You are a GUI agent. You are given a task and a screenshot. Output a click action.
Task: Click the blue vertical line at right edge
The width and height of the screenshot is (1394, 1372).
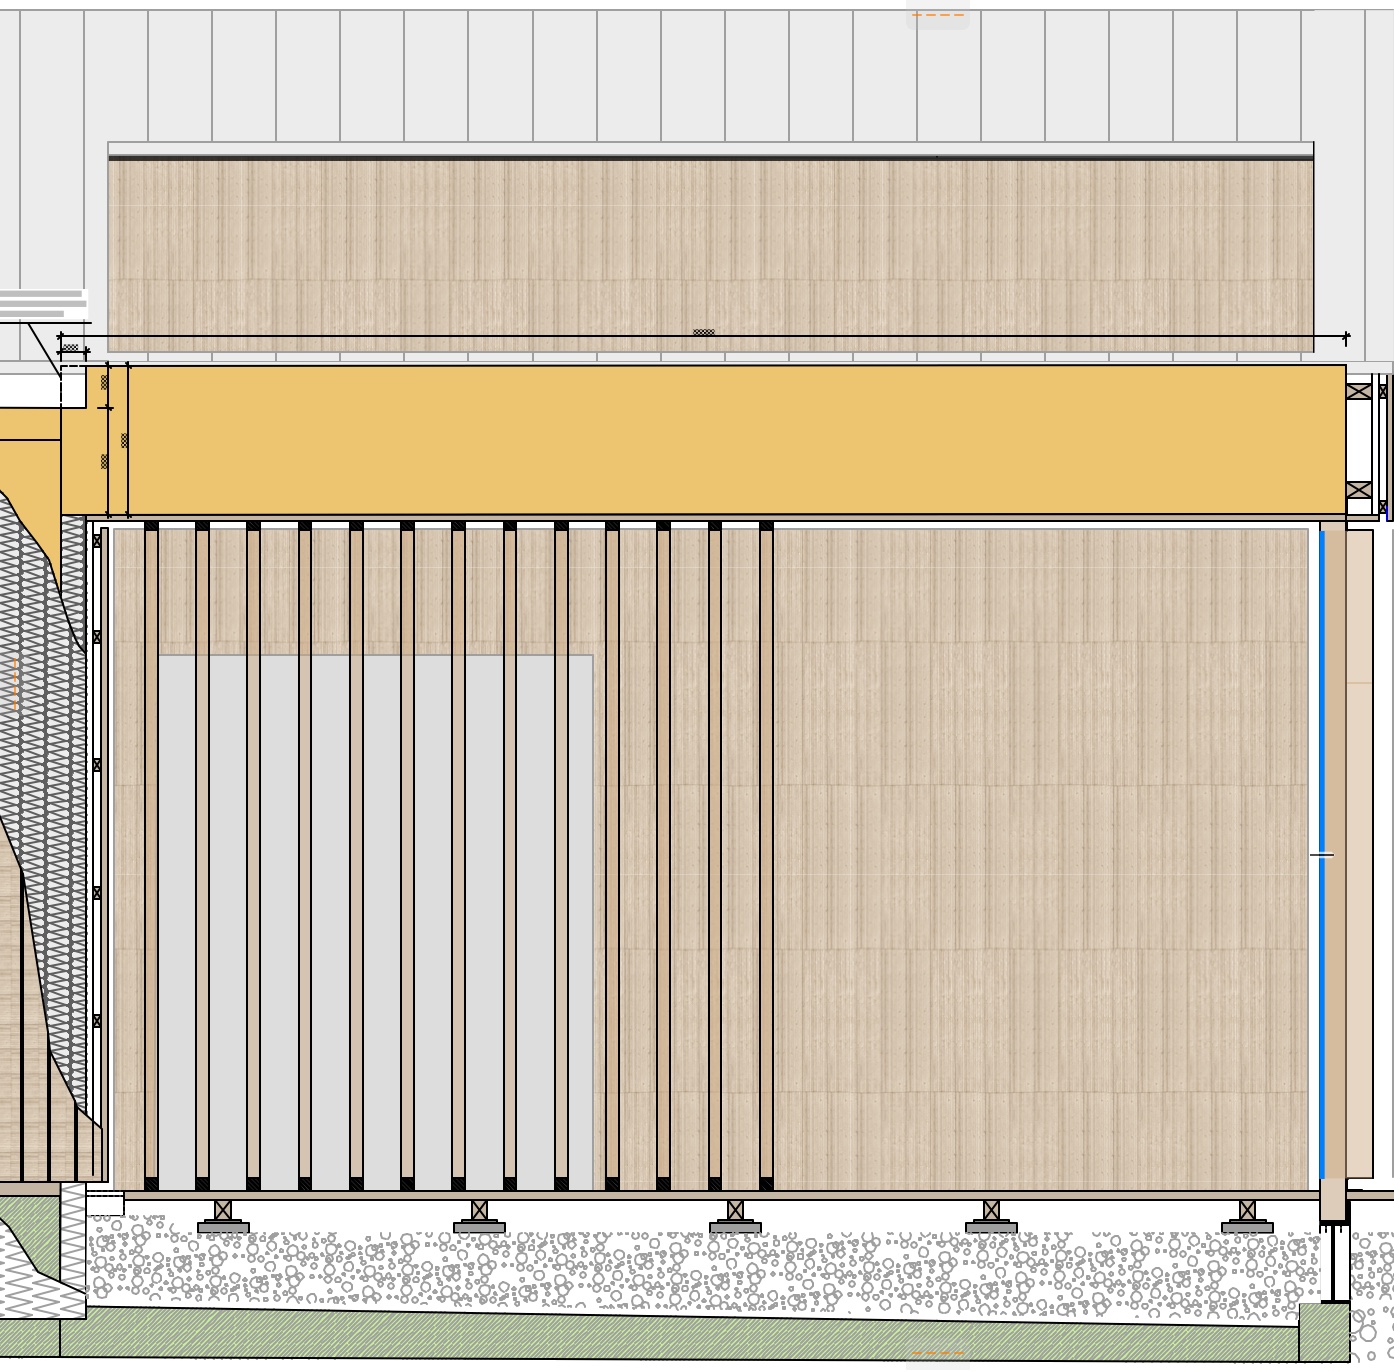click(1322, 700)
